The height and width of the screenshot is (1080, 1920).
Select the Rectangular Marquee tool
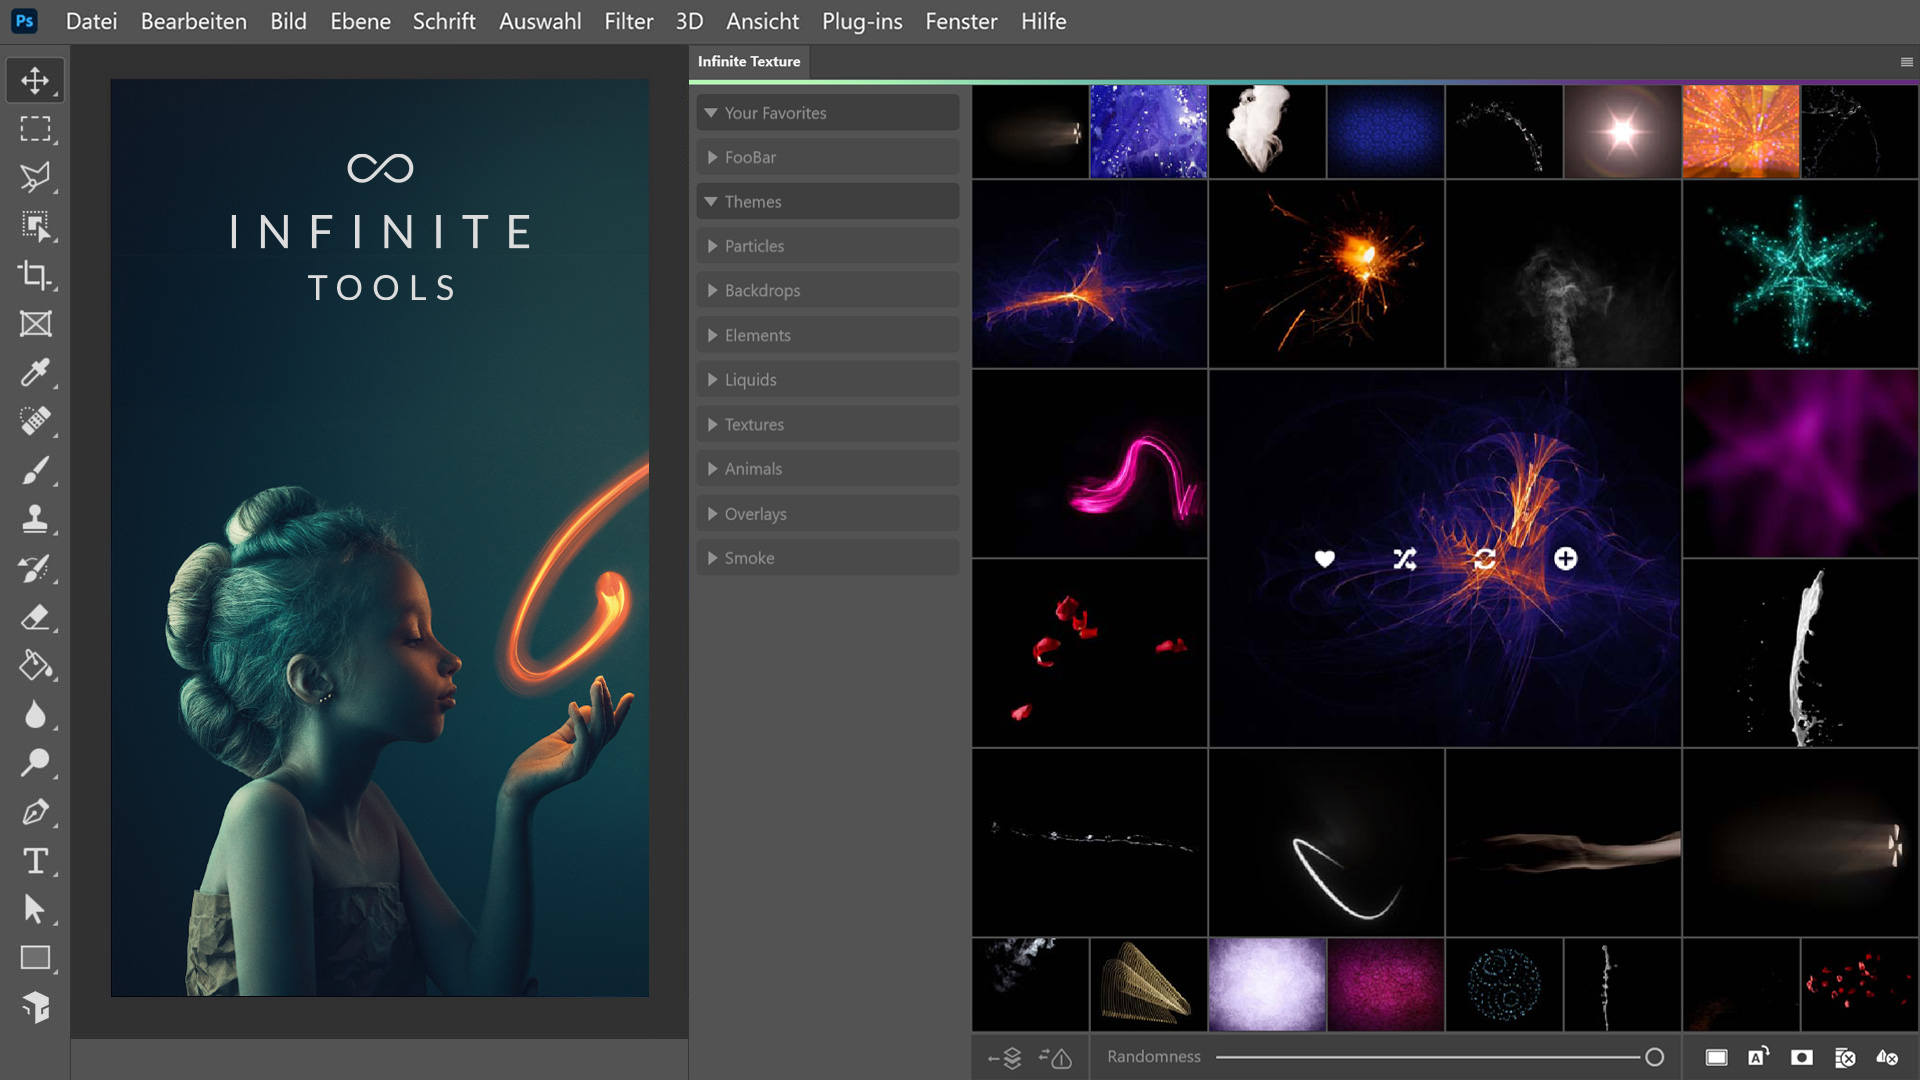[35, 129]
